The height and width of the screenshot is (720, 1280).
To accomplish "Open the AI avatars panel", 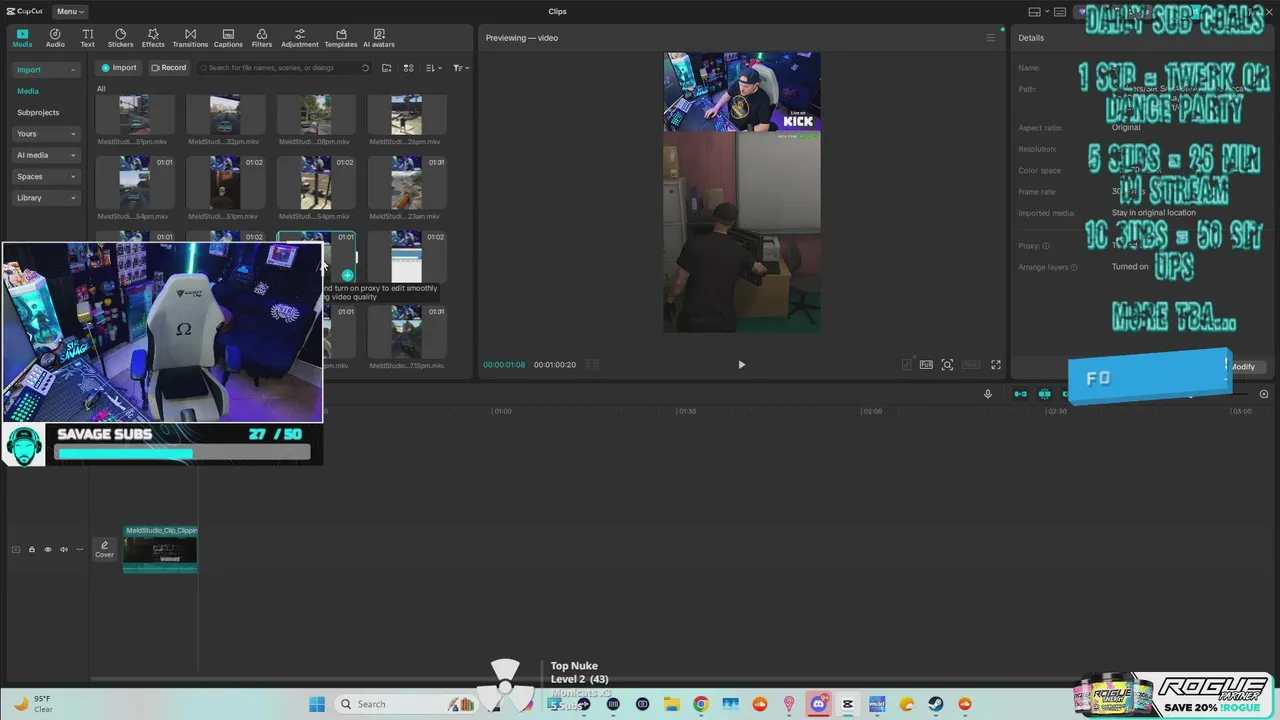I will (x=379, y=38).
